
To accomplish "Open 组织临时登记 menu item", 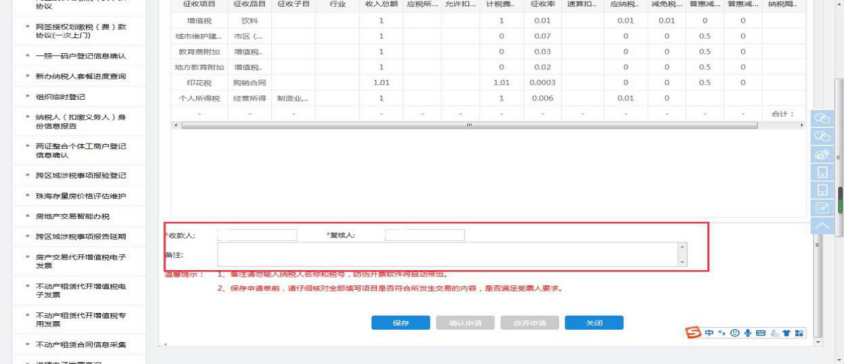I will pyautogui.click(x=60, y=97).
